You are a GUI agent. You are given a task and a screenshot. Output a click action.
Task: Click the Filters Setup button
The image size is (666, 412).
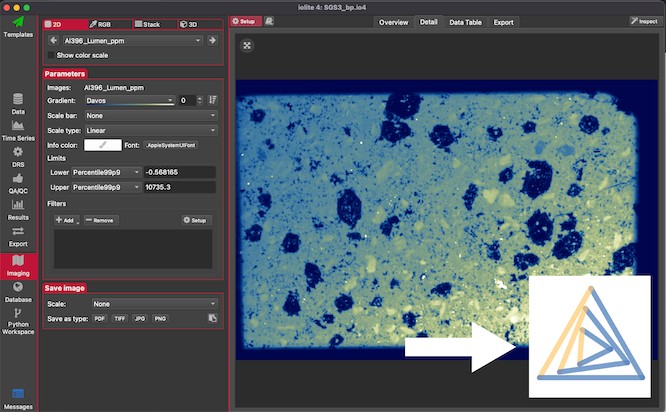(x=196, y=220)
